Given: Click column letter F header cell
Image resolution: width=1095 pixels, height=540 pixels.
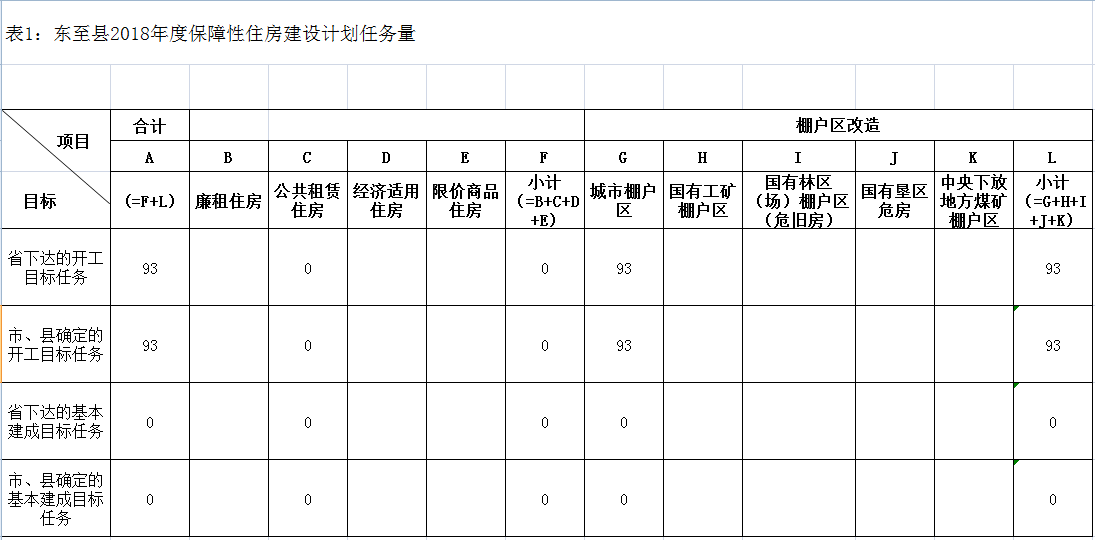Looking at the screenshot, I should (x=545, y=157).
